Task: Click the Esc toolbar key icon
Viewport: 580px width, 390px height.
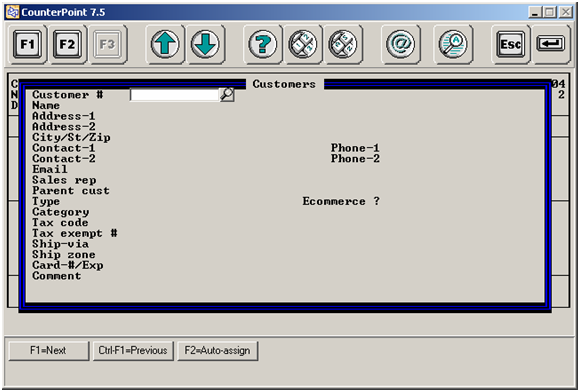Action: pos(510,44)
